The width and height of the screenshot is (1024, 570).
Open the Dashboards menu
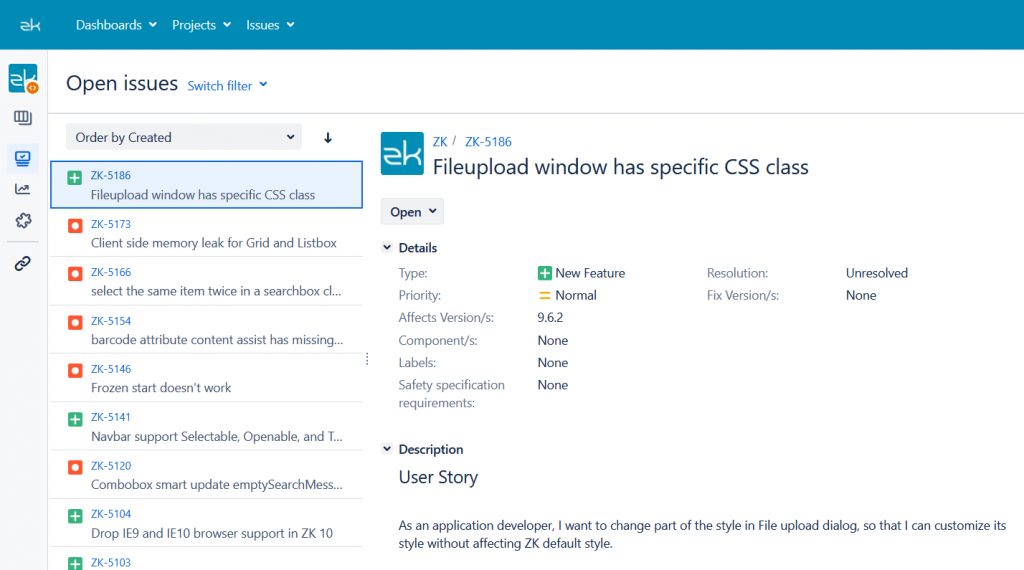click(x=116, y=25)
